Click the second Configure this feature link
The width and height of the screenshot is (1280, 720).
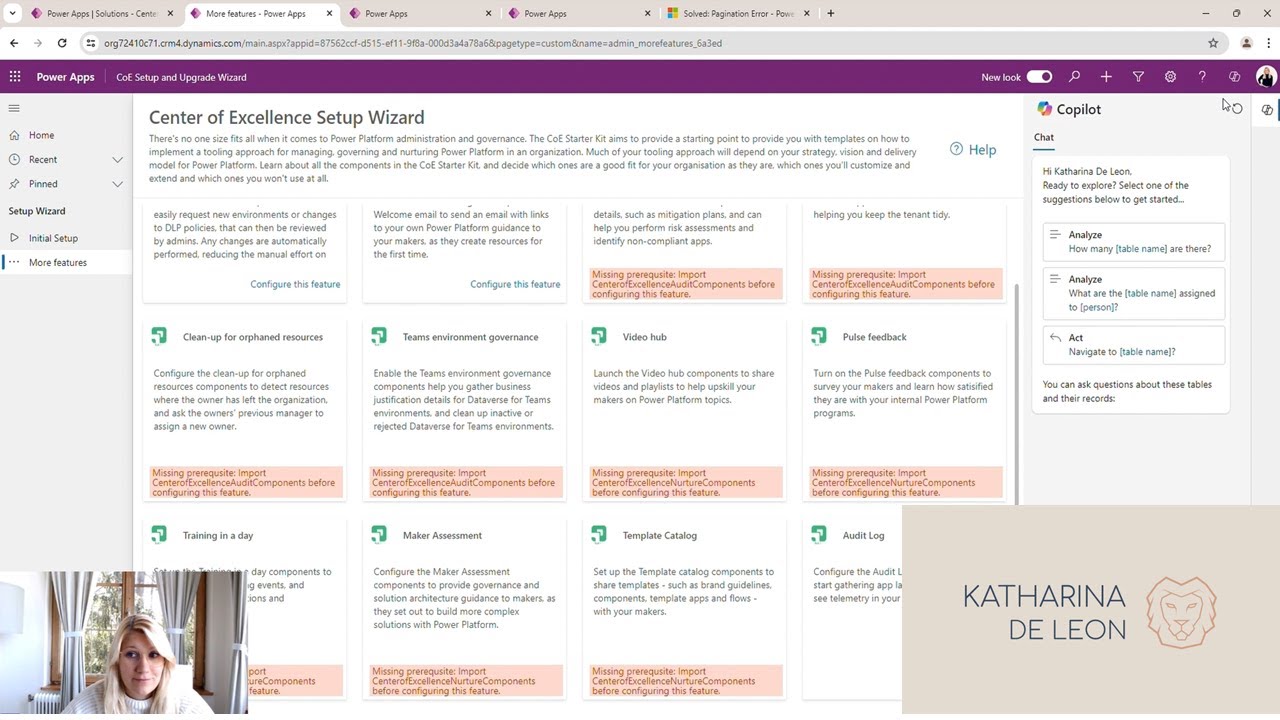(x=515, y=284)
